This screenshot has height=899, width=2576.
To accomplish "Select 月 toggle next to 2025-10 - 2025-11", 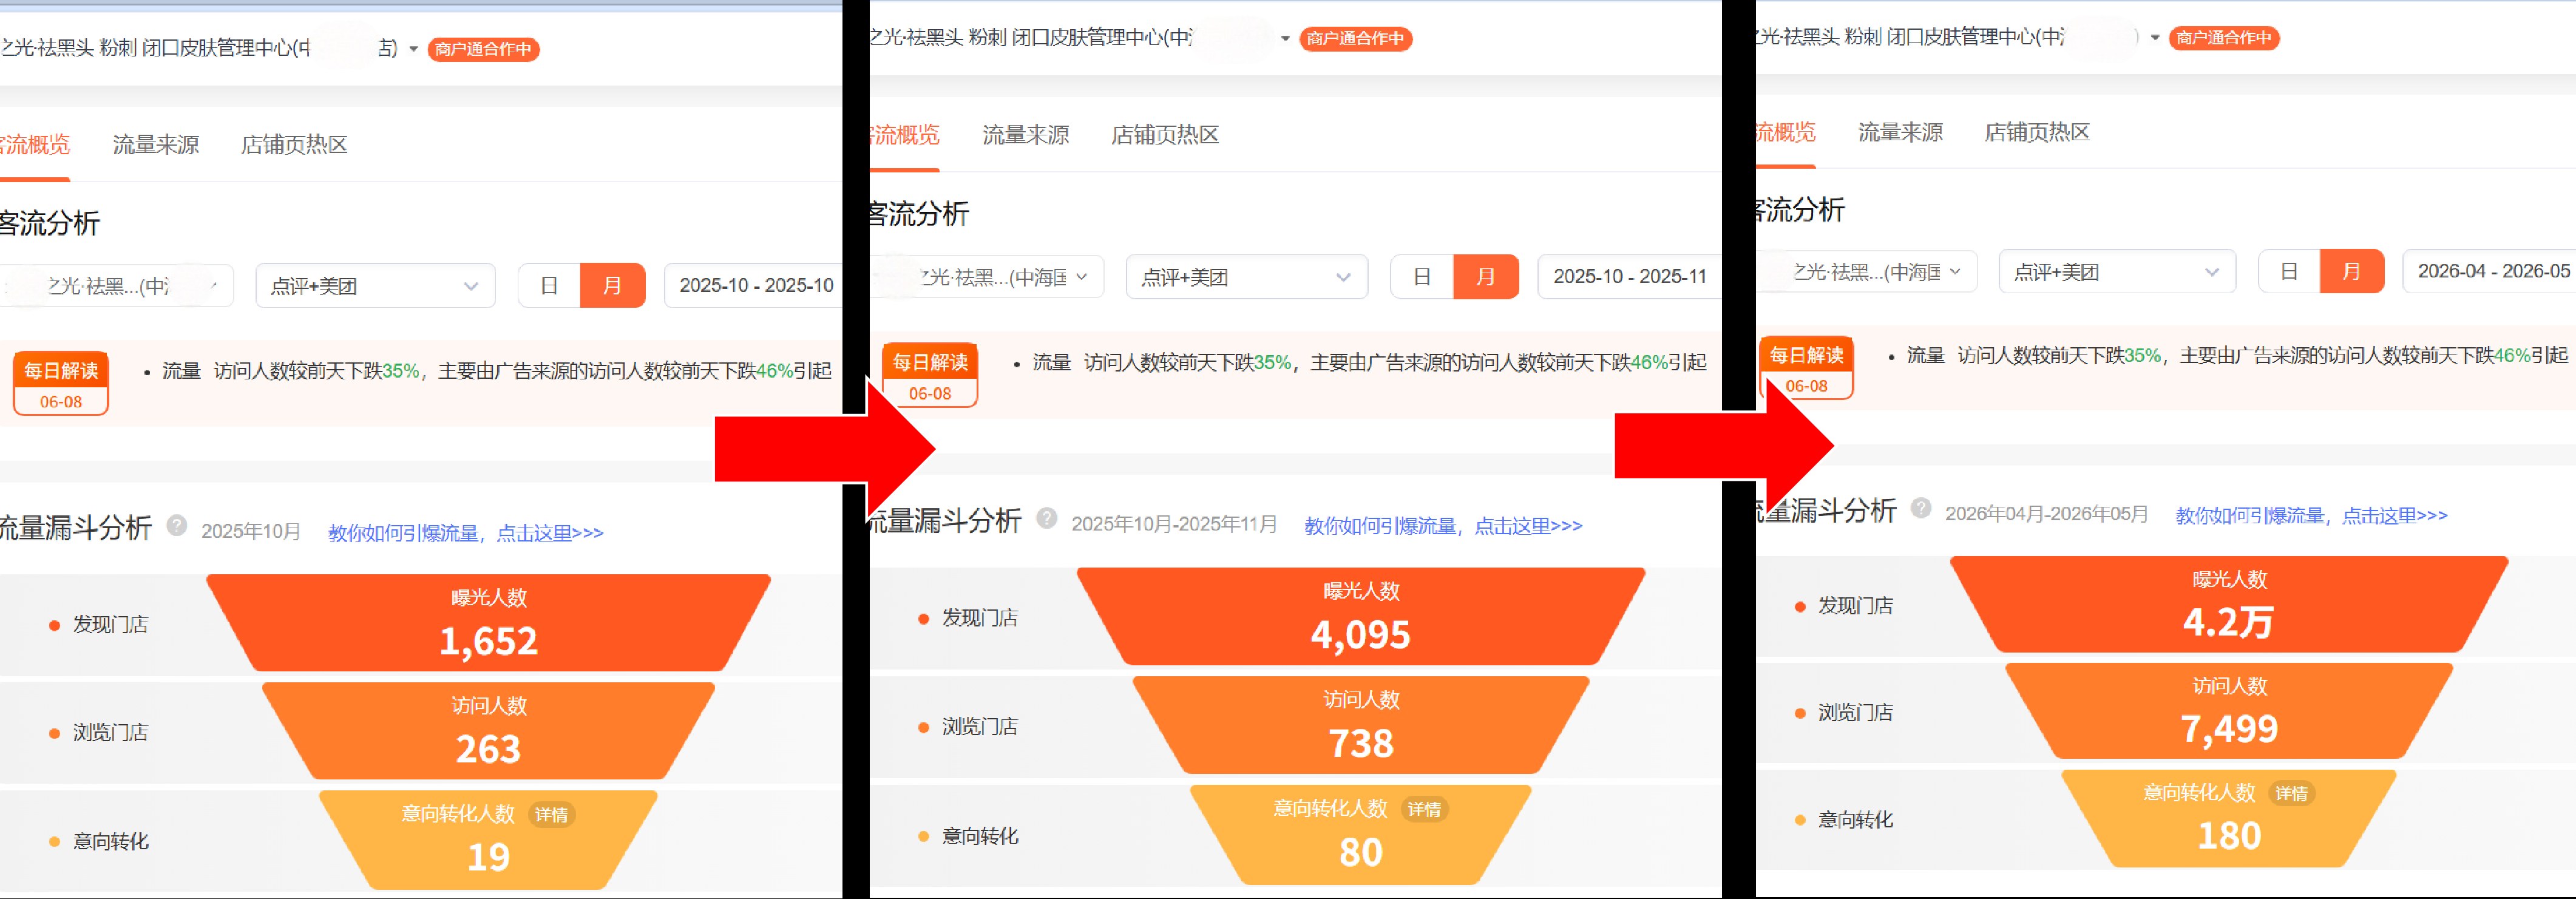I will 1486,277.
